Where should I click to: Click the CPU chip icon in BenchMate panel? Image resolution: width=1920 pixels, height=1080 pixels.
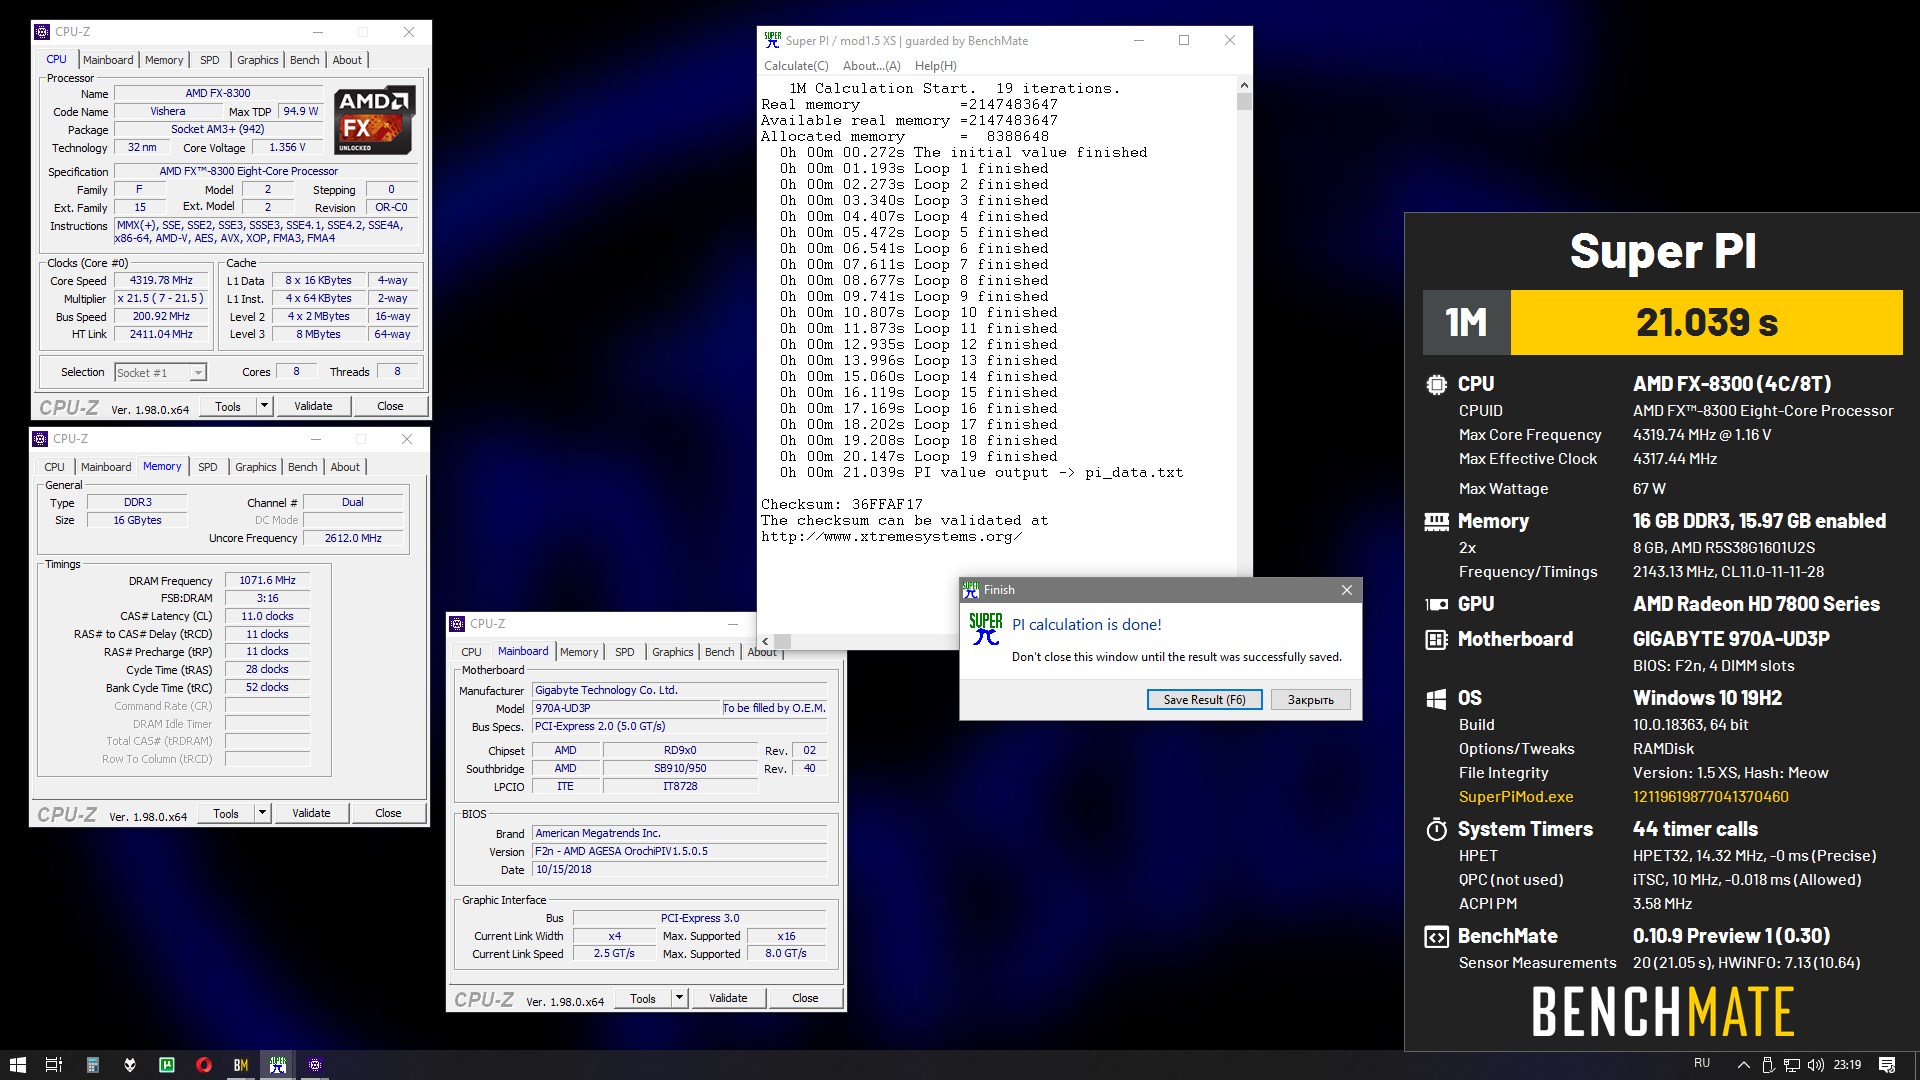[1436, 384]
